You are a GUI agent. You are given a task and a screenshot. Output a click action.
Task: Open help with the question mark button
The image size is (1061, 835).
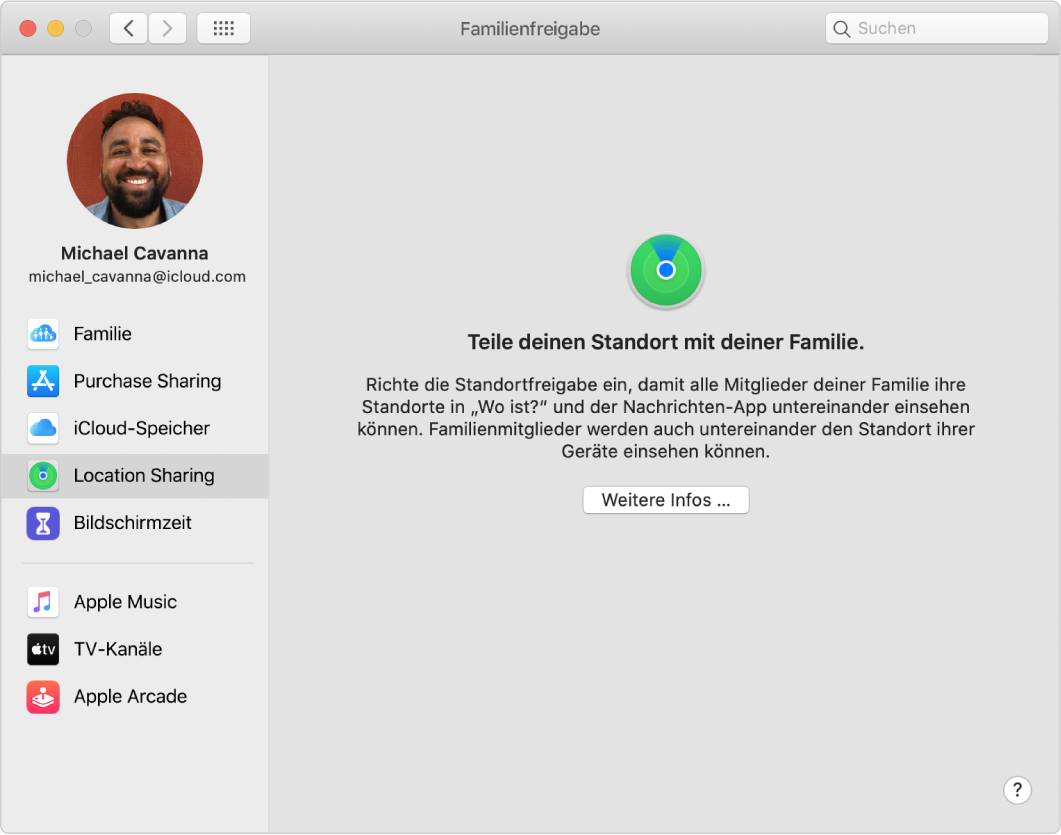coord(1017,790)
